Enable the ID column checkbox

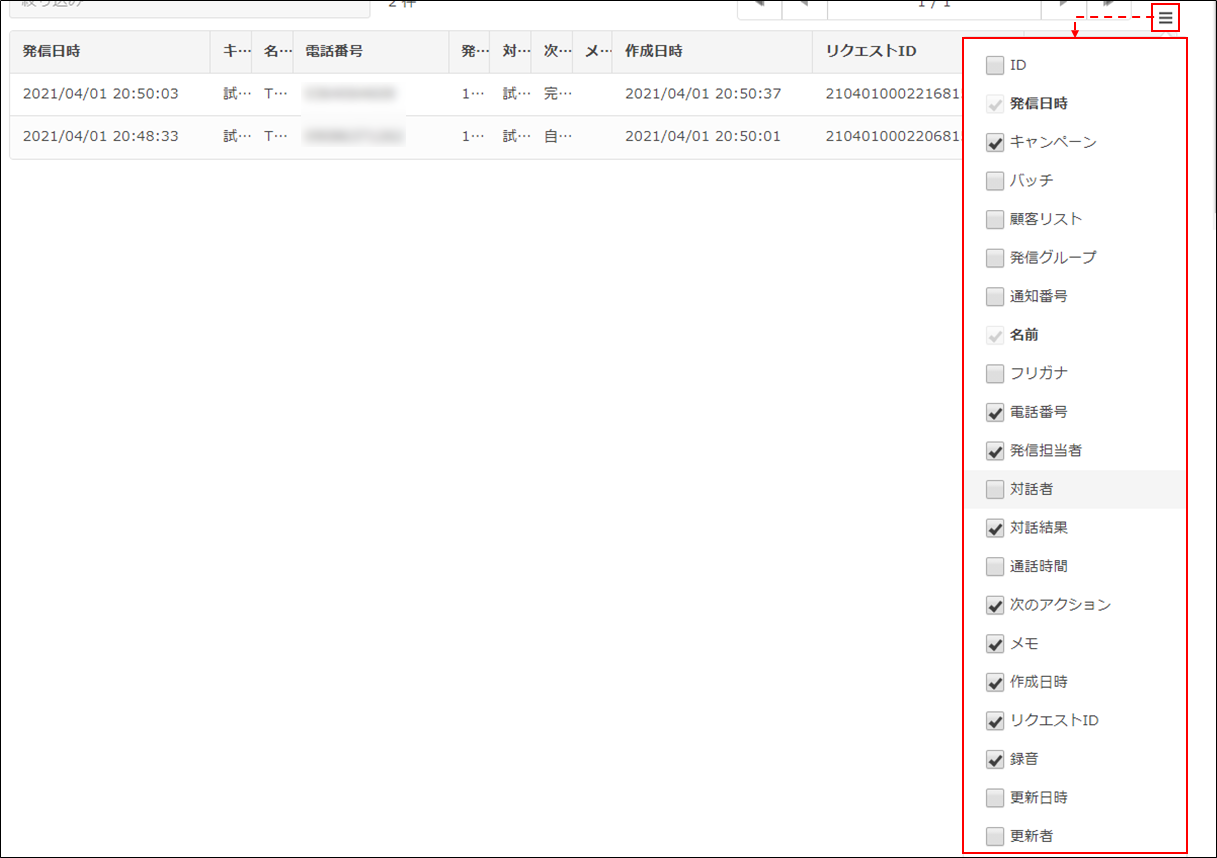click(x=995, y=66)
